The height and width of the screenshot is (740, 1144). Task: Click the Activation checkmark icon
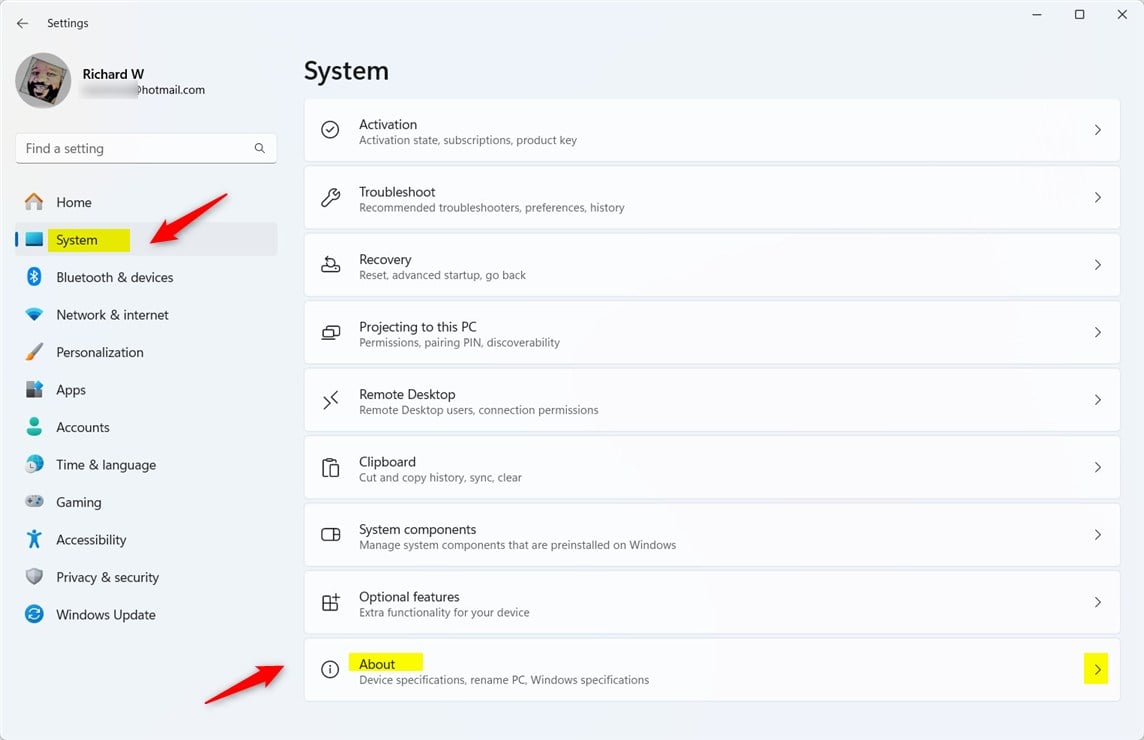pyautogui.click(x=330, y=130)
